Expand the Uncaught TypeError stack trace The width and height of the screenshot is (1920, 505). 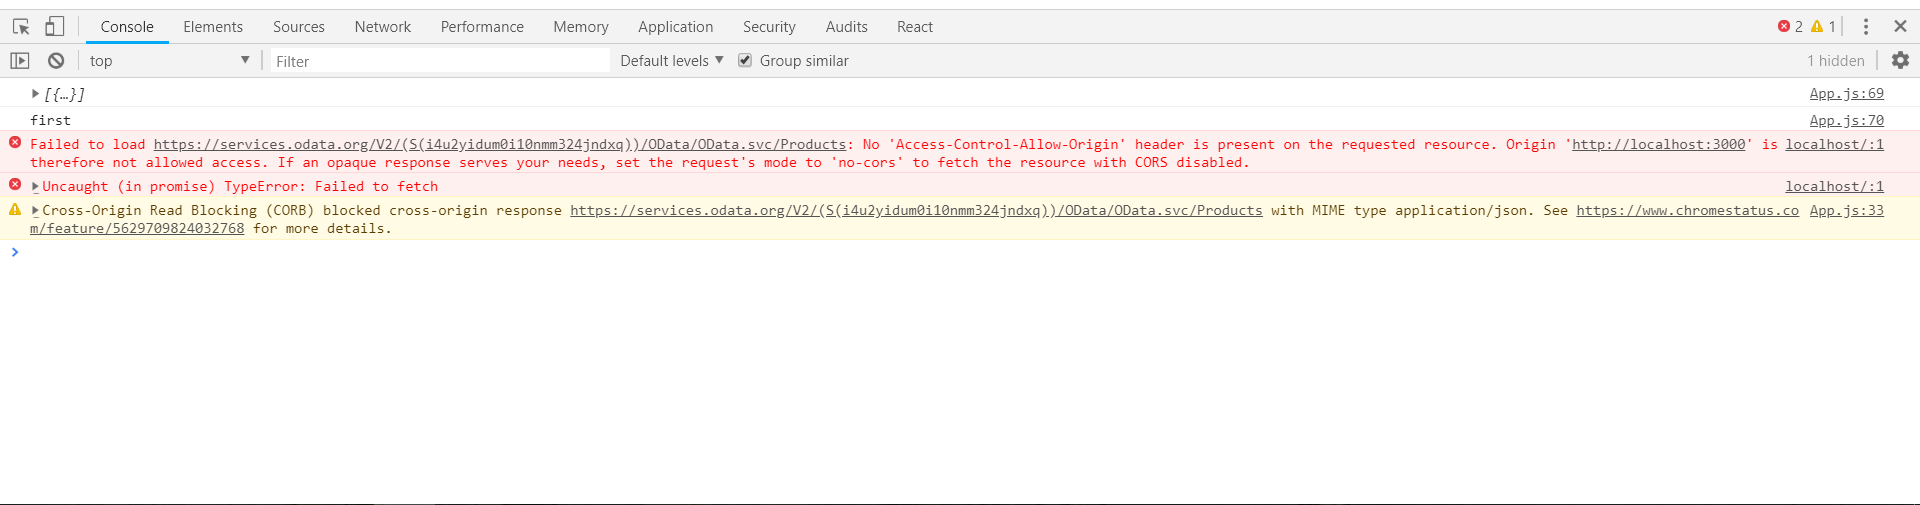(x=36, y=187)
